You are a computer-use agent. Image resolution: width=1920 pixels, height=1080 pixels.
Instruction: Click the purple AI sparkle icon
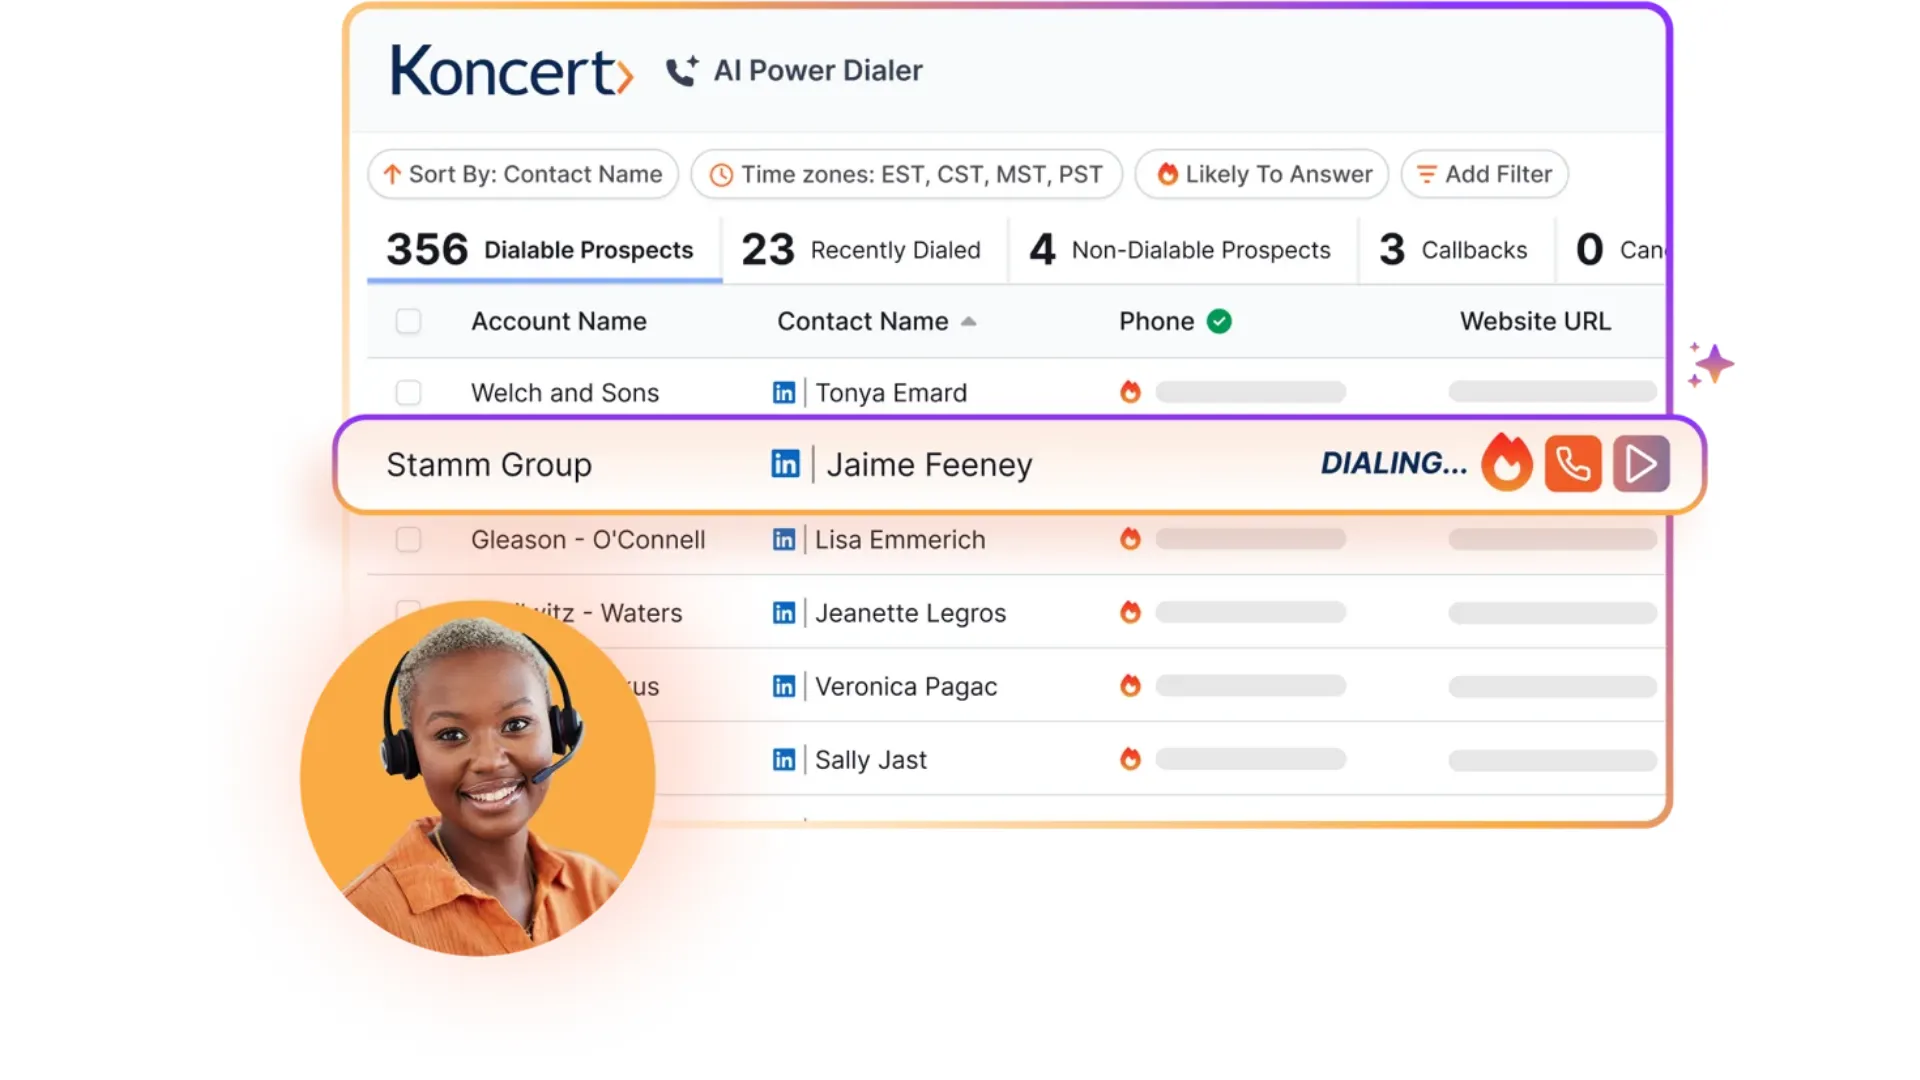point(1711,365)
